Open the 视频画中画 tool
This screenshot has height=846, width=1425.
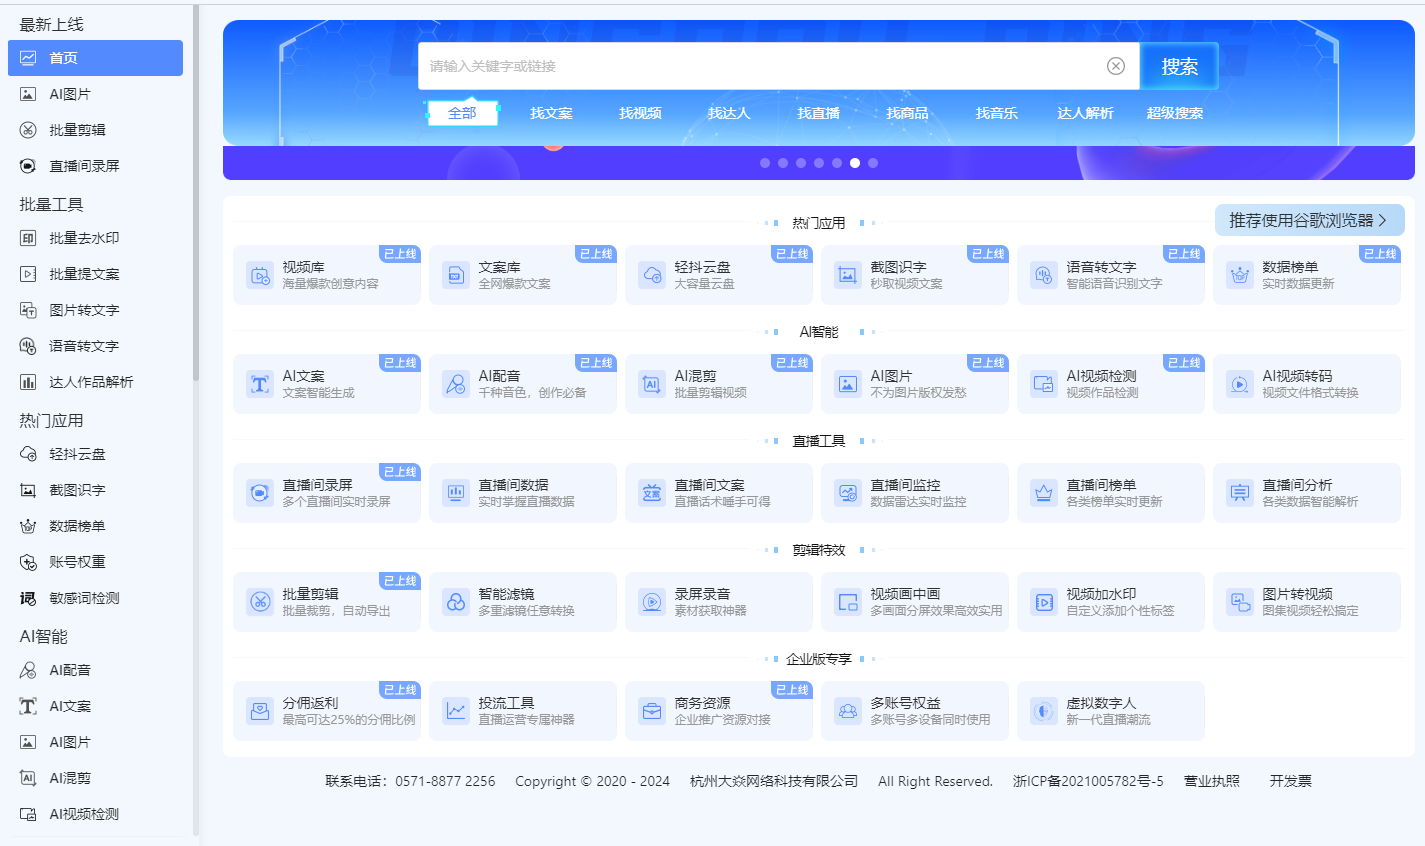[x=915, y=601]
